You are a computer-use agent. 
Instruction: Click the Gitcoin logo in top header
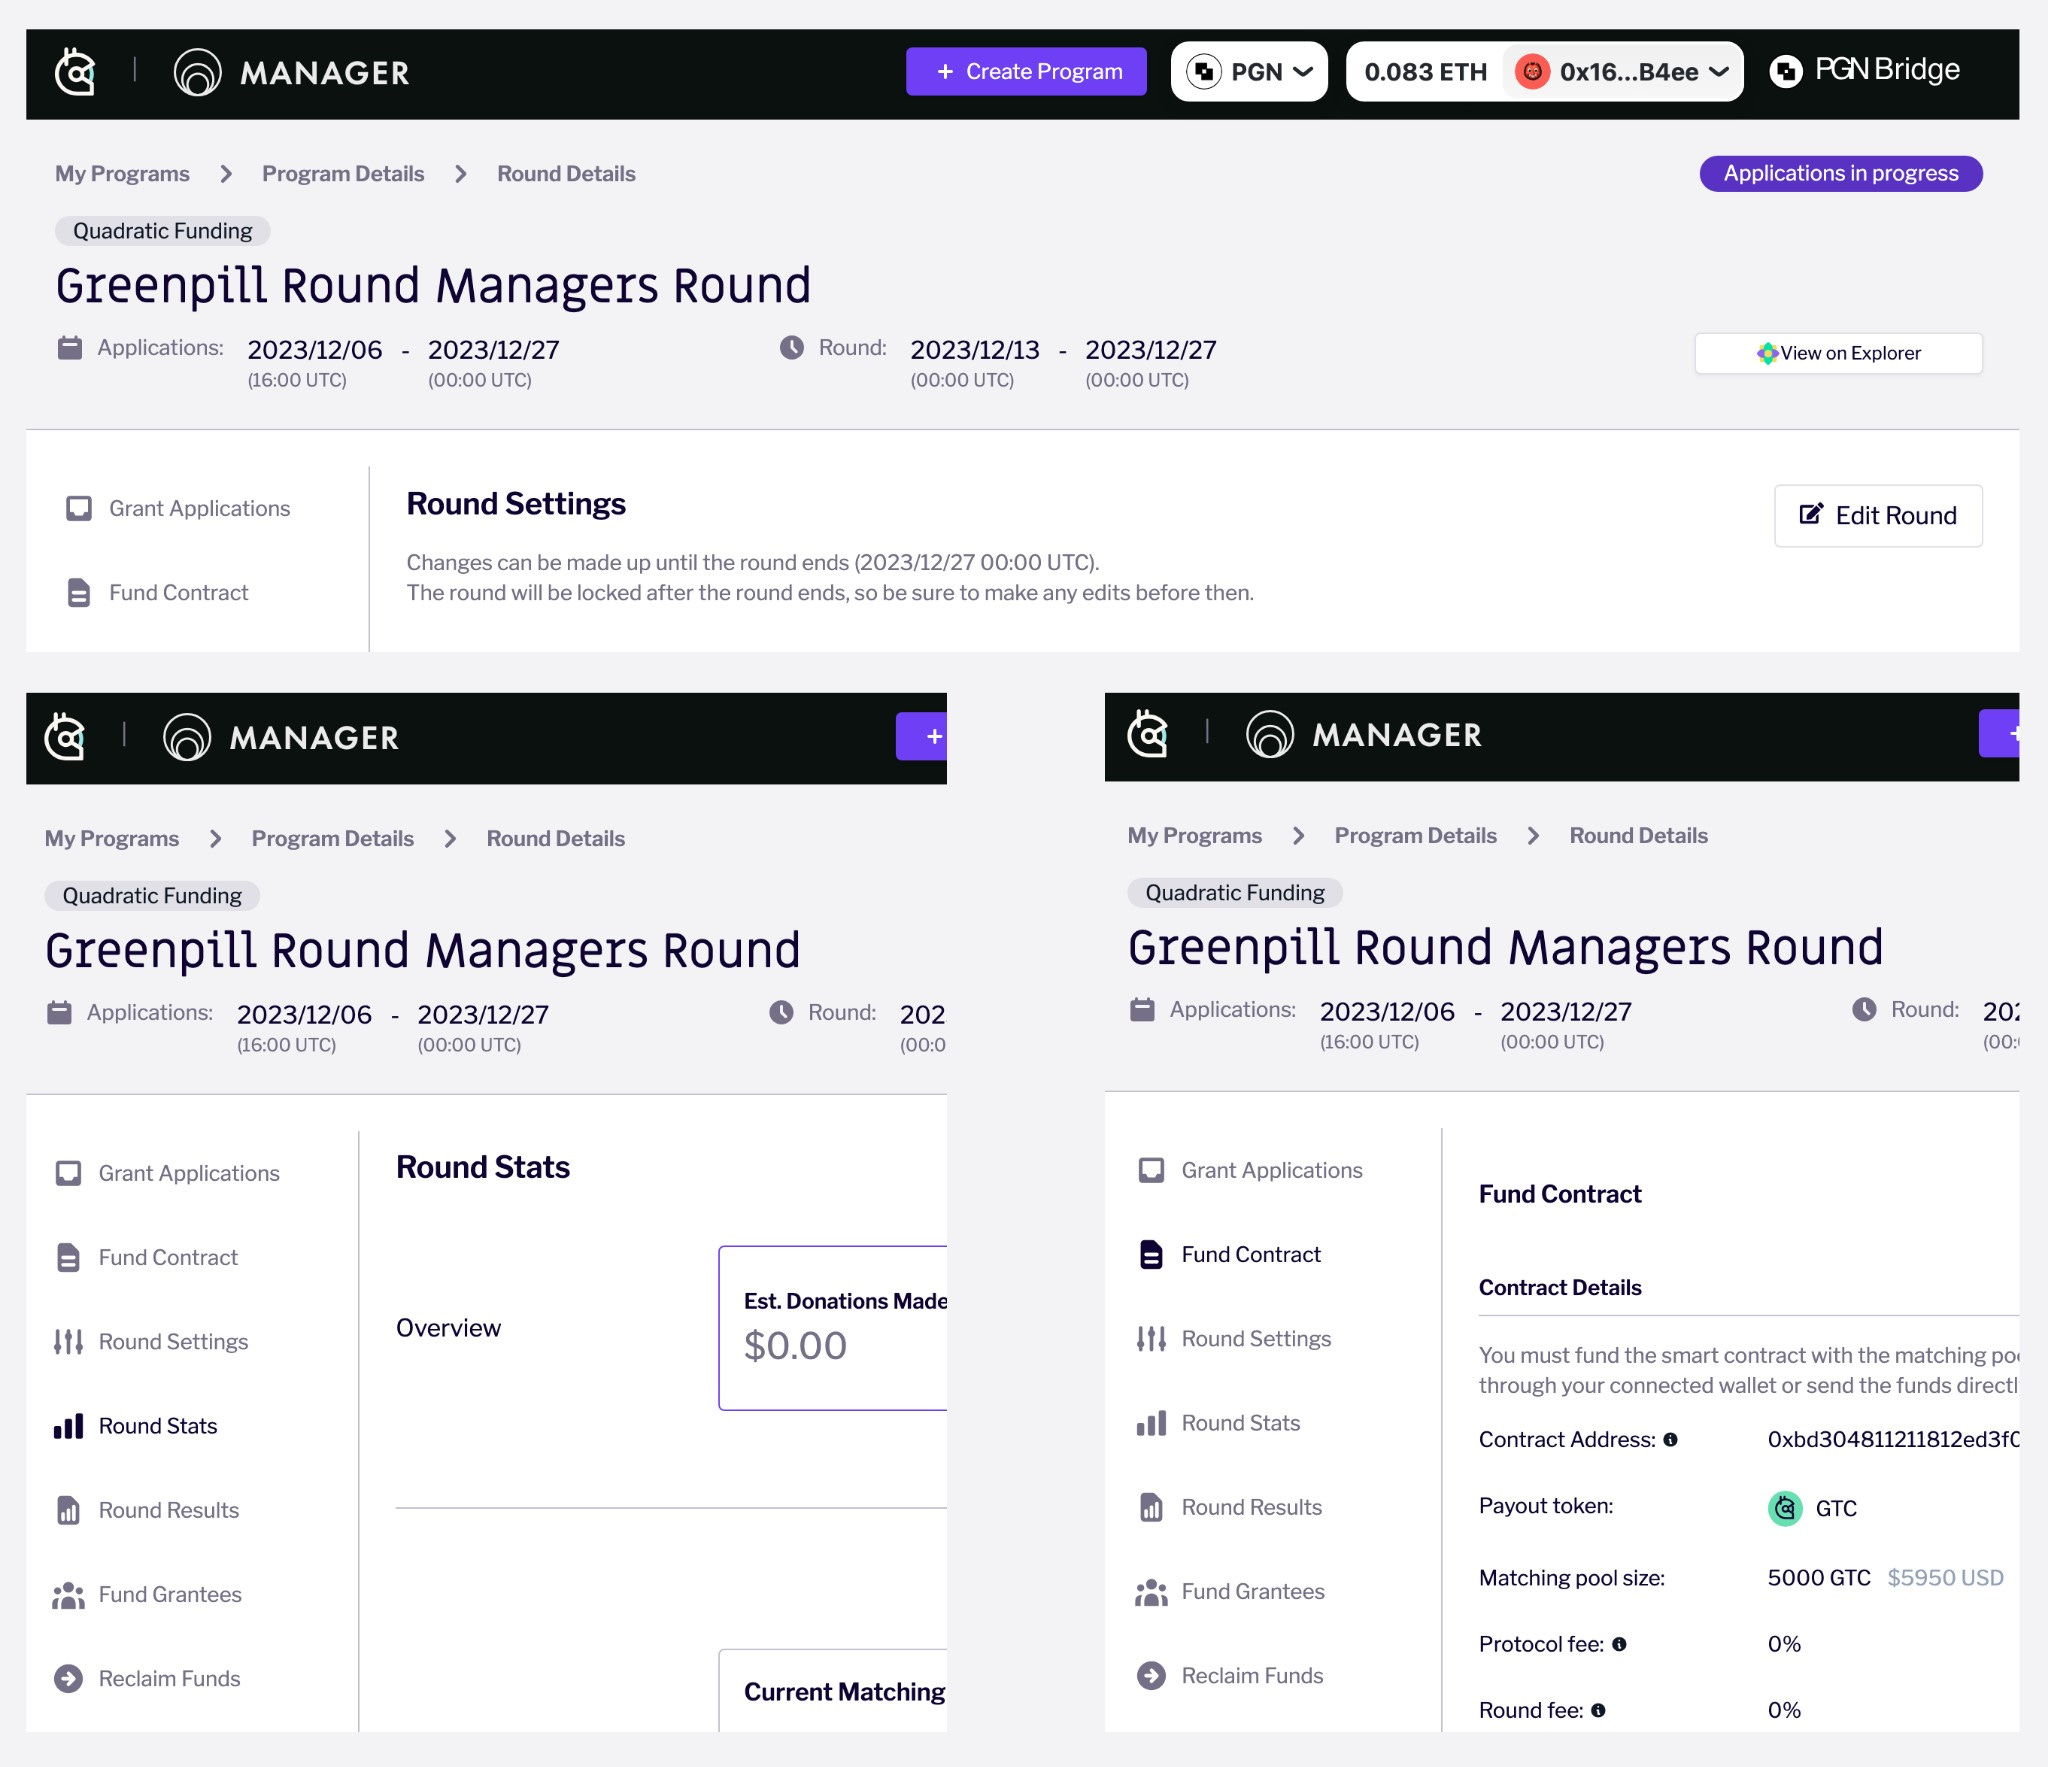(x=75, y=72)
